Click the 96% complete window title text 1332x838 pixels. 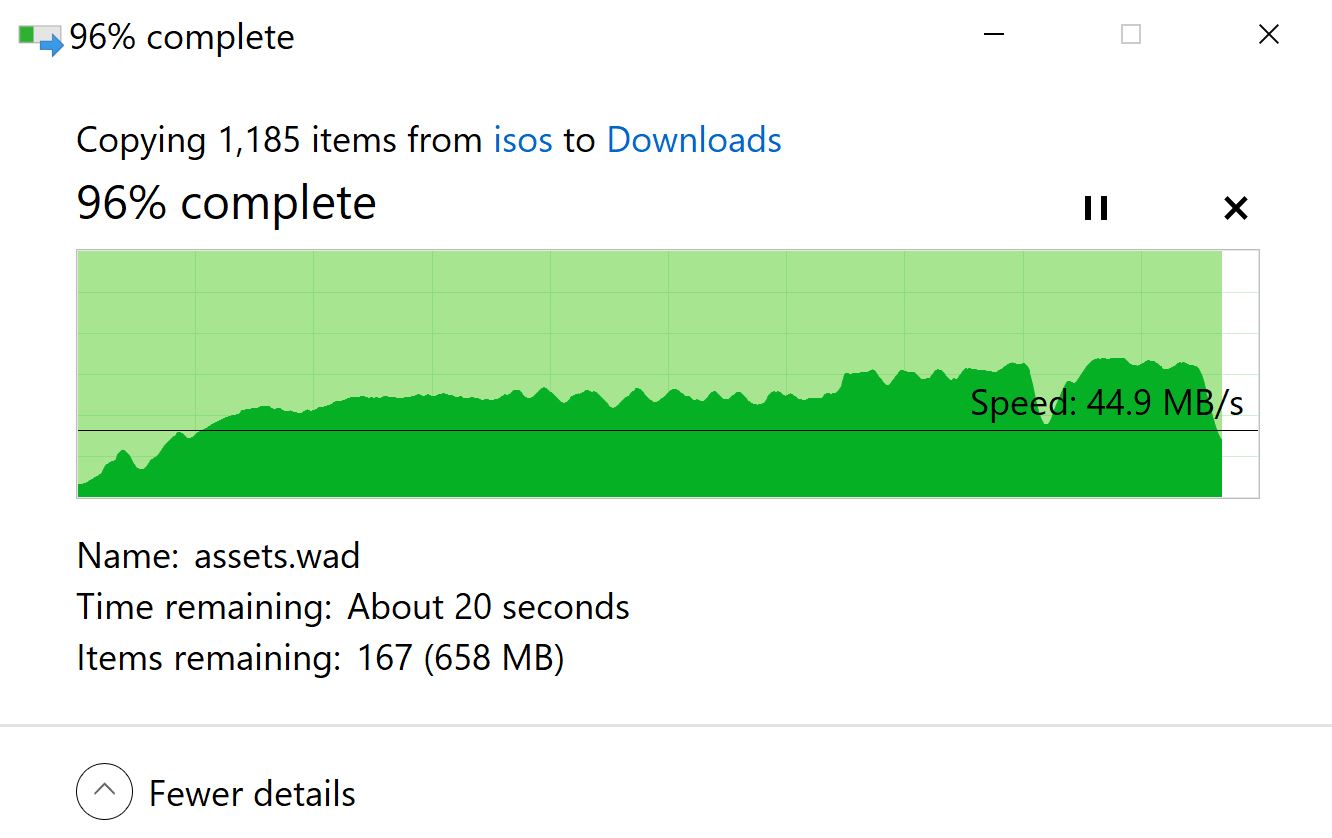(x=182, y=38)
